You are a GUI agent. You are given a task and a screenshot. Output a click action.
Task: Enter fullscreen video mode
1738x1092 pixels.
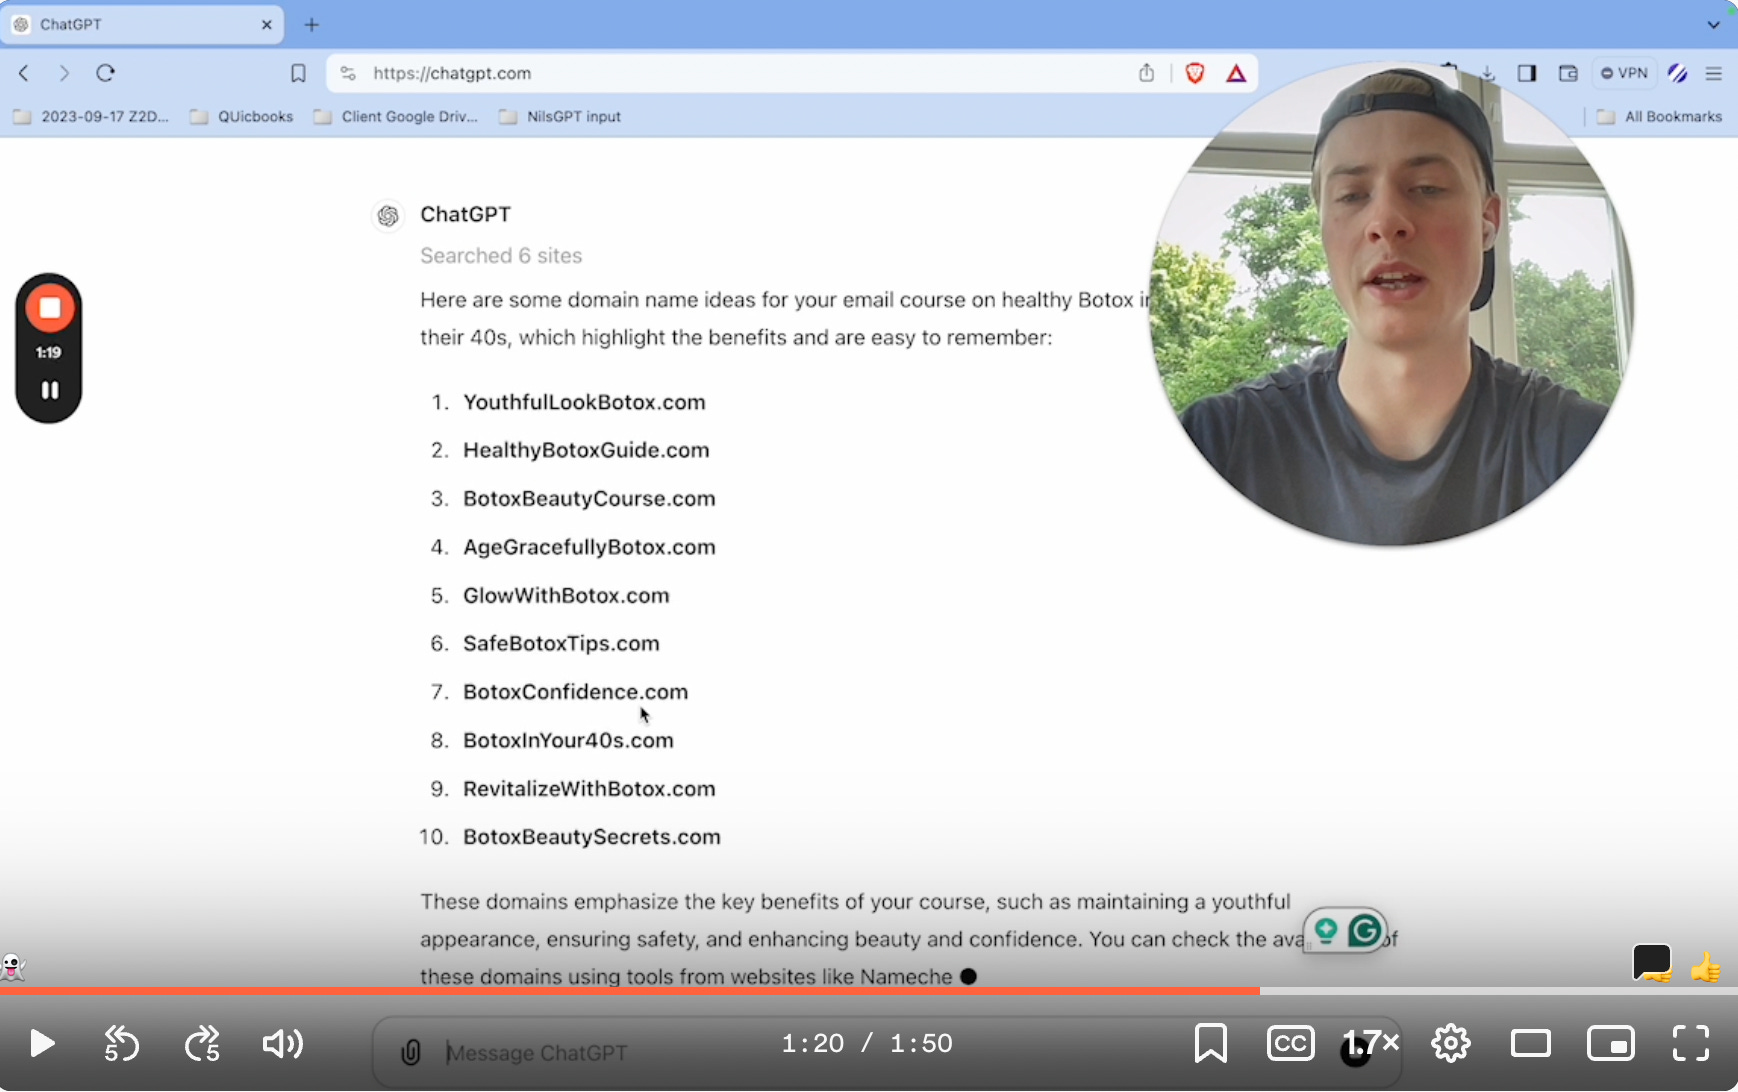[1691, 1043]
